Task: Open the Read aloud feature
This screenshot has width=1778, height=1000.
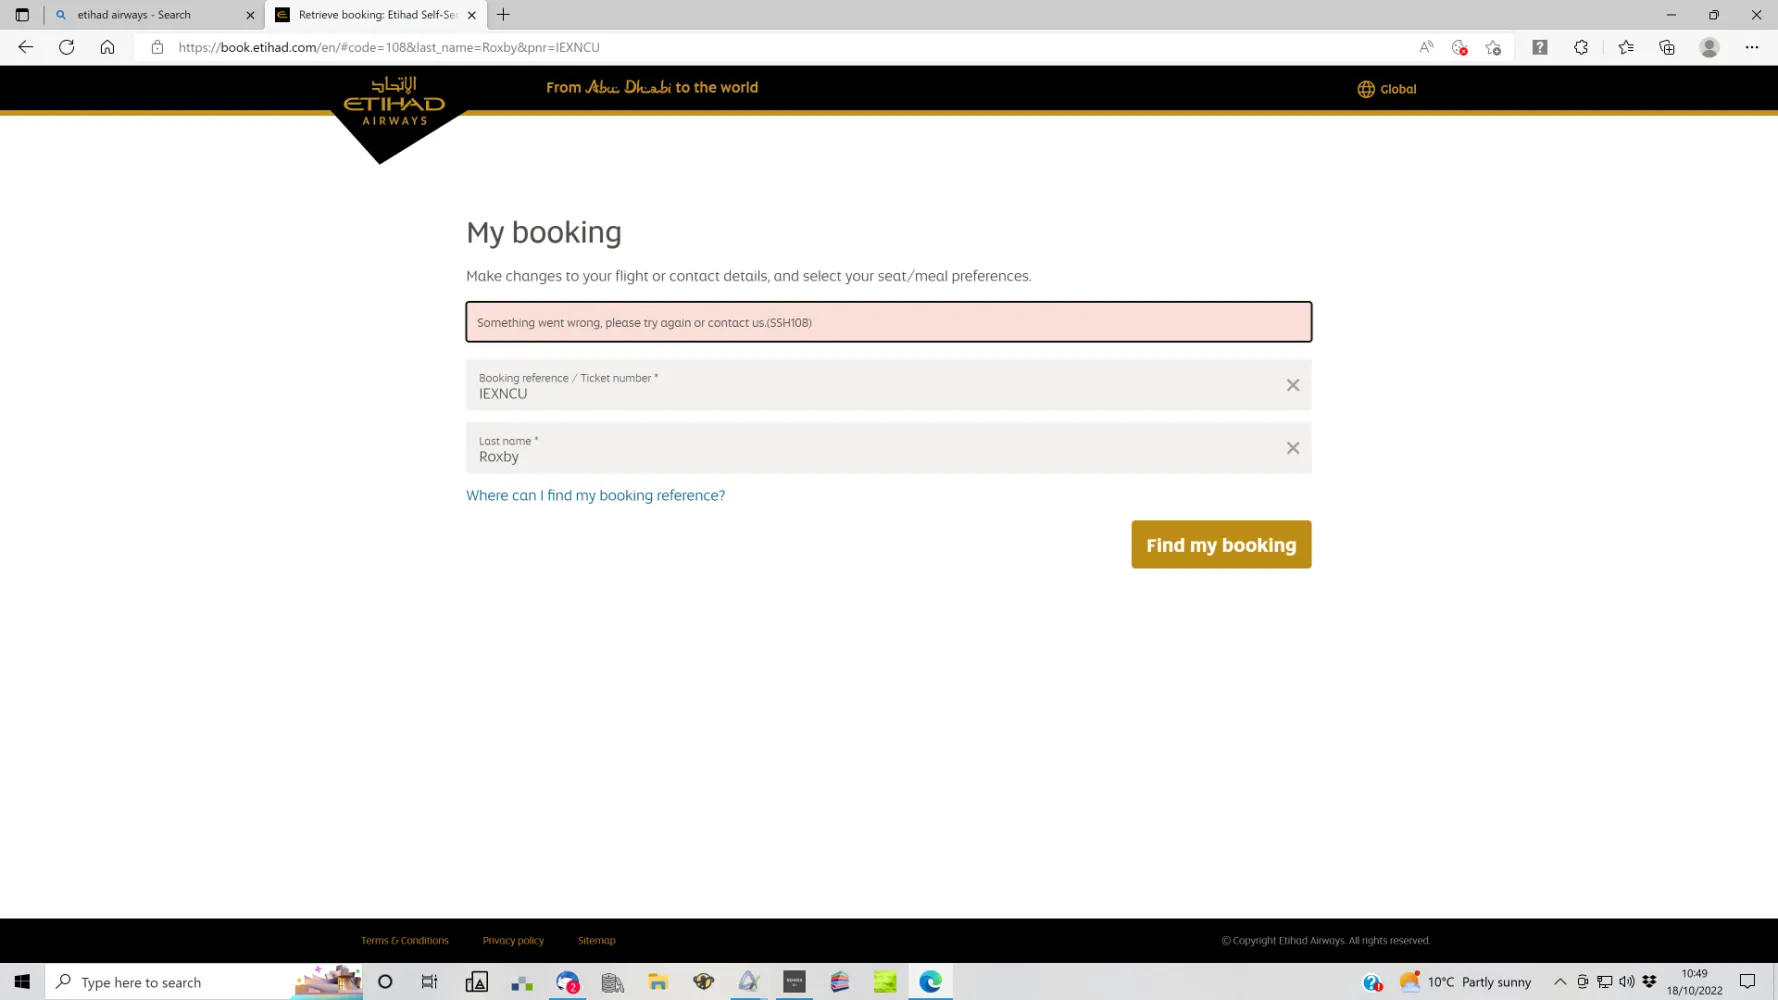Action: click(1426, 47)
